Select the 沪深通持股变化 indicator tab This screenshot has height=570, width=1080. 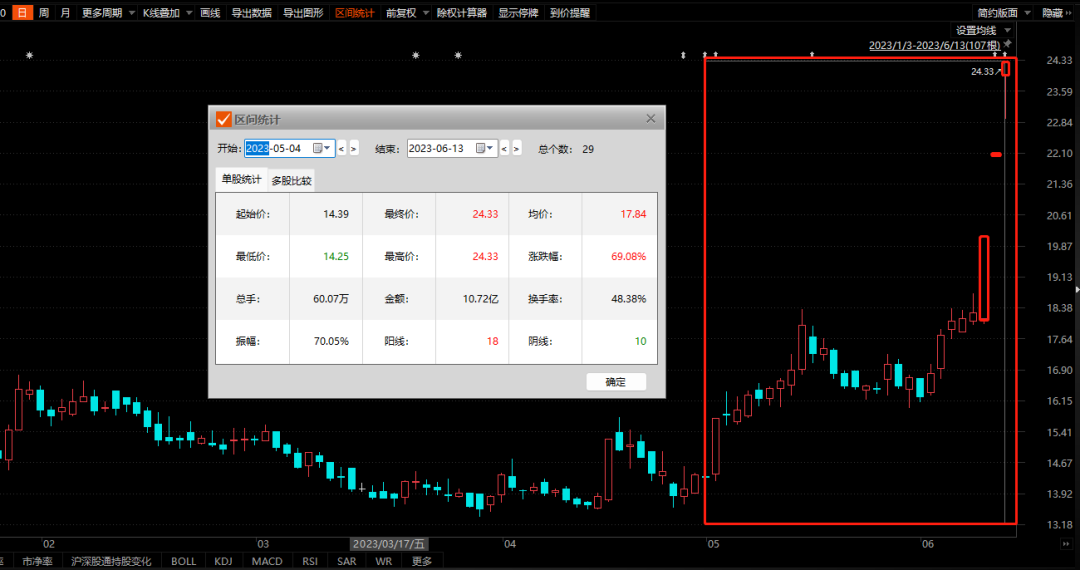tap(111, 561)
